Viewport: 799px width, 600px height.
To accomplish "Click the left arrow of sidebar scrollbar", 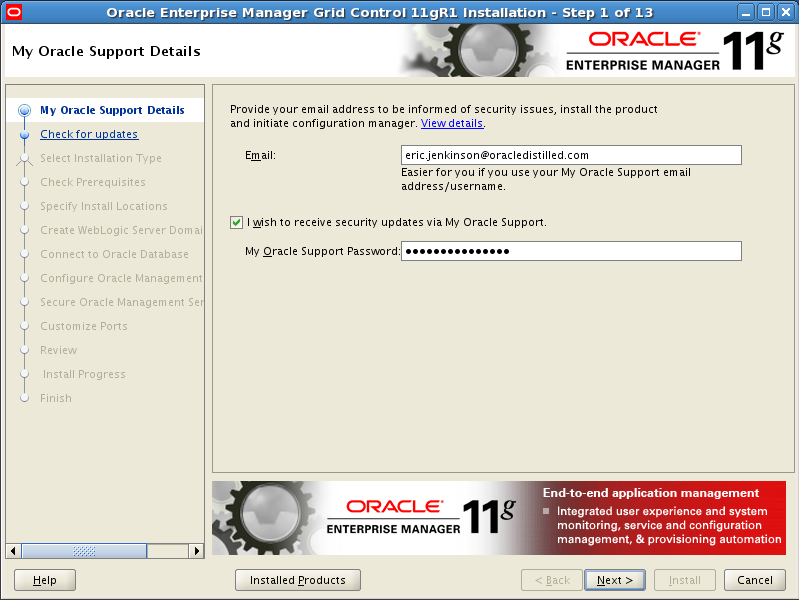I will tap(13, 551).
